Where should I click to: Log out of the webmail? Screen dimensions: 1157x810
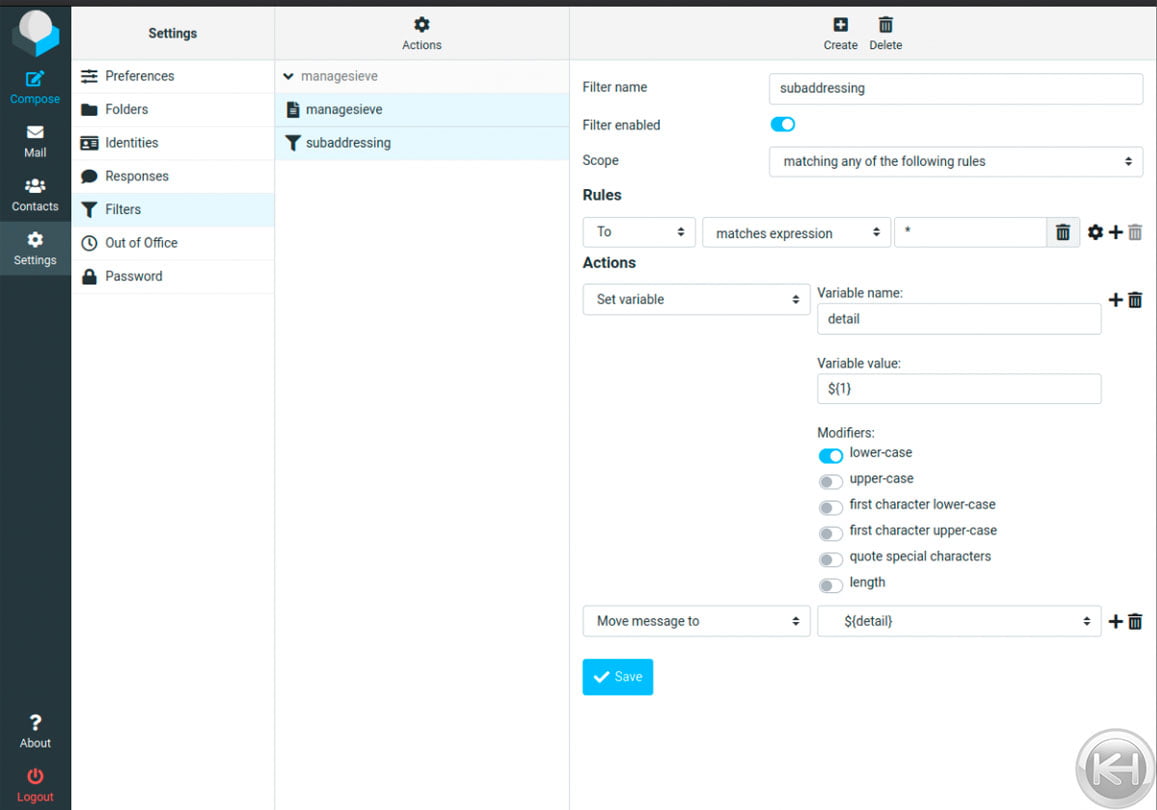[35, 782]
